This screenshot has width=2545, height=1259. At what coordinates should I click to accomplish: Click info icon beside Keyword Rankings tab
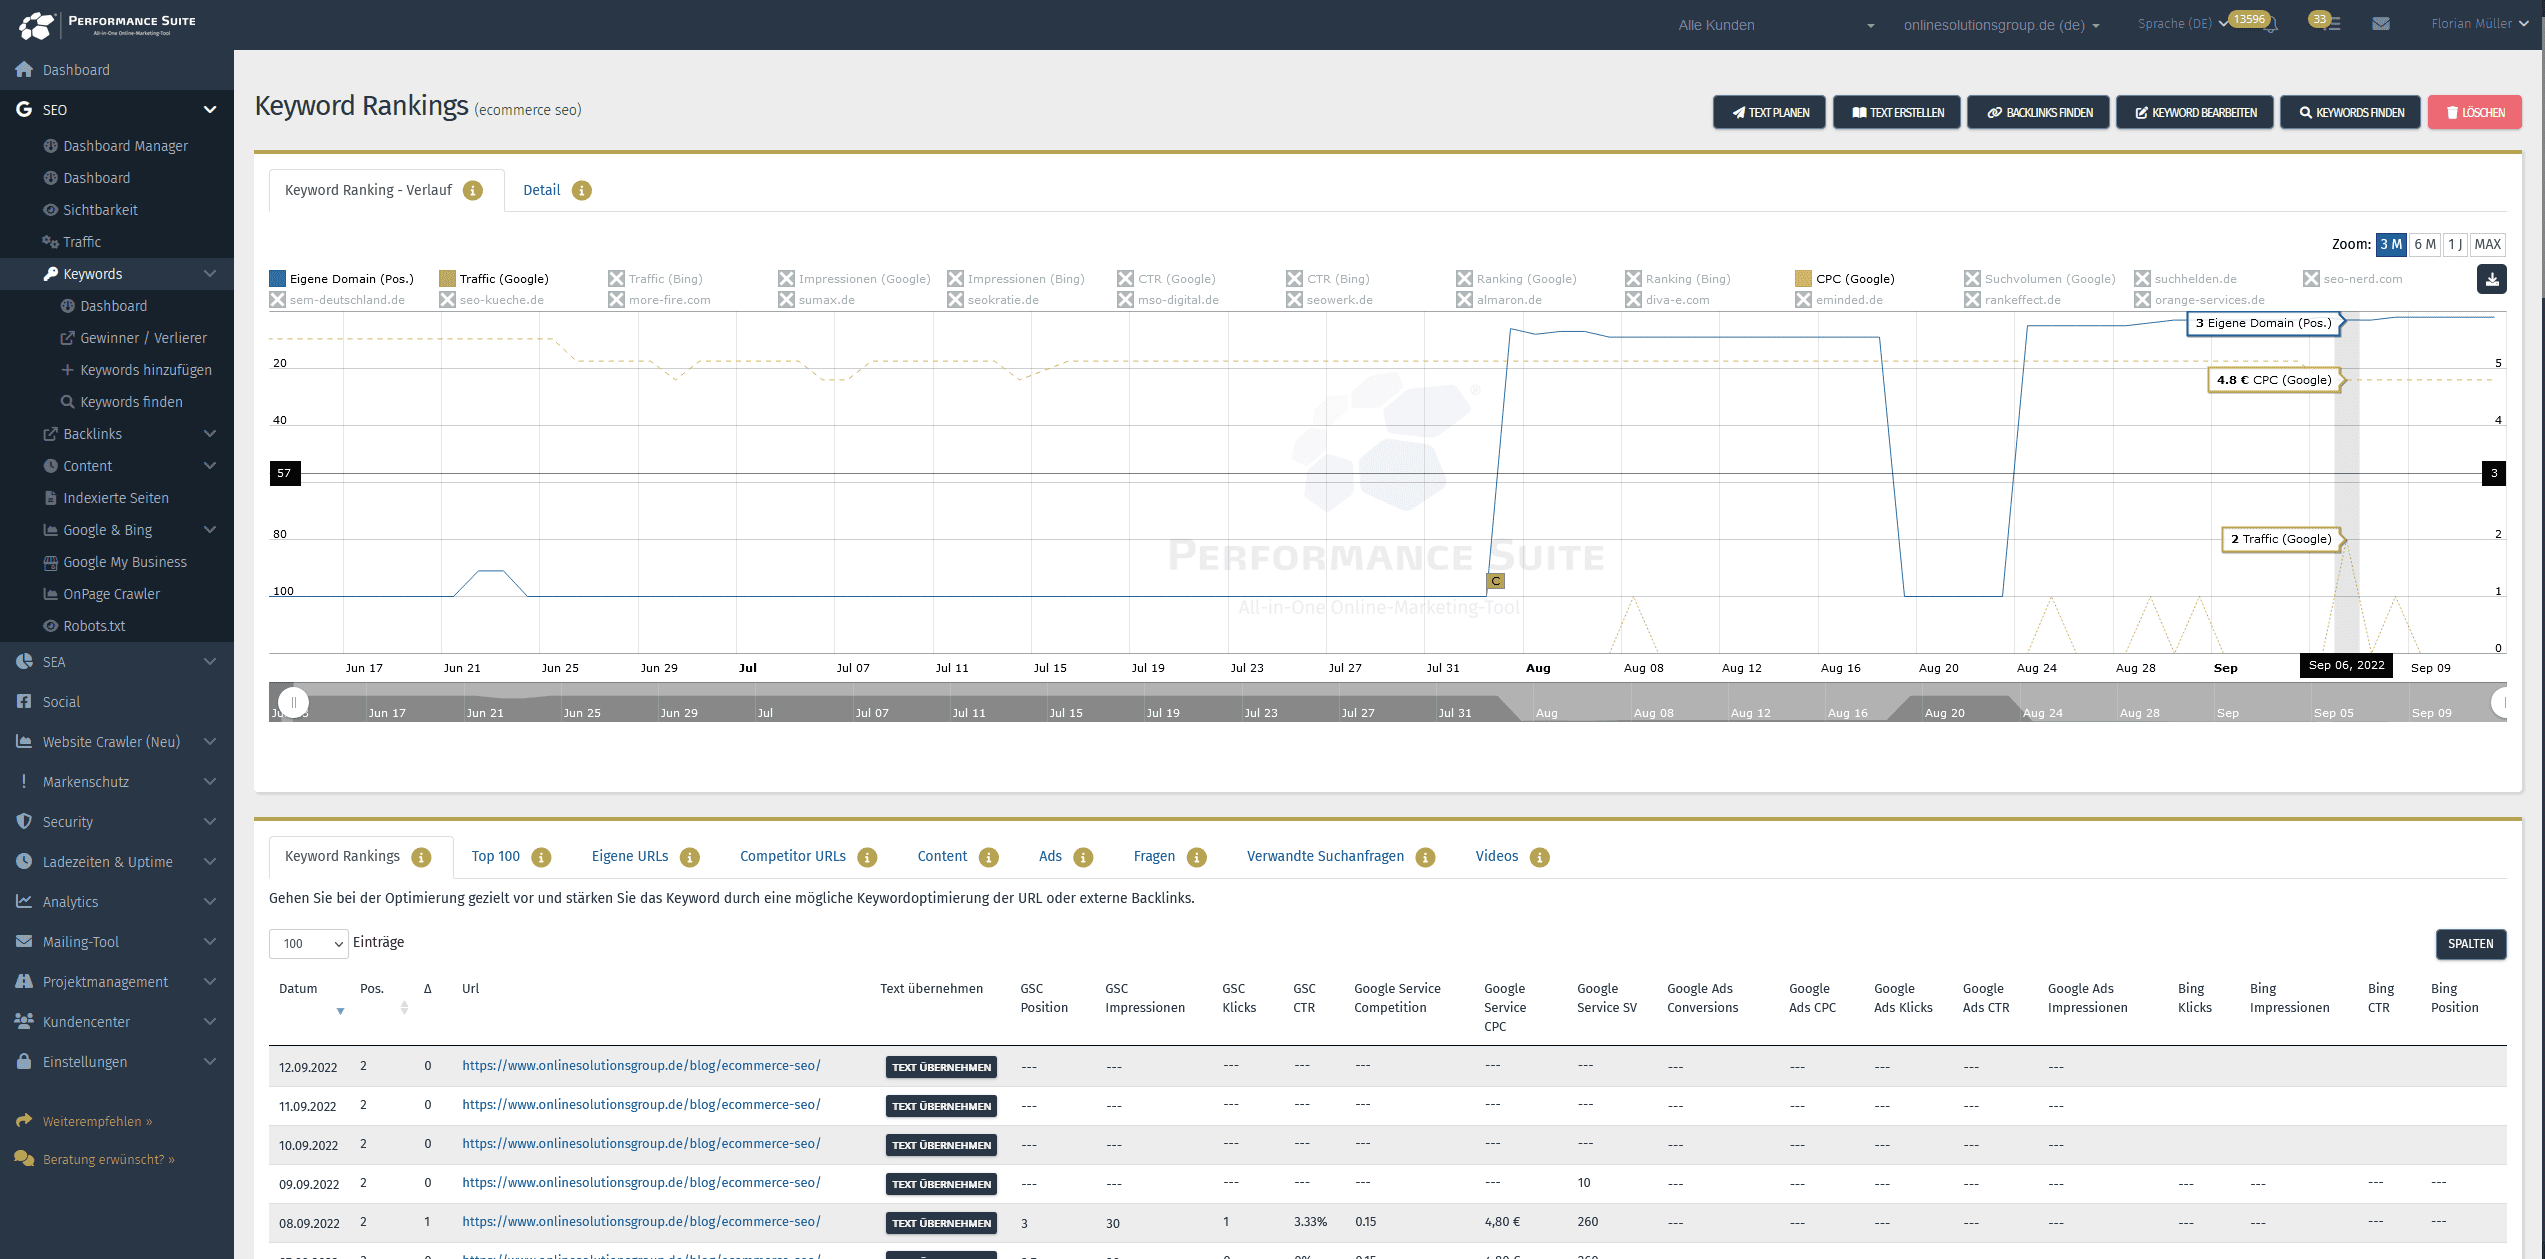pos(421,857)
